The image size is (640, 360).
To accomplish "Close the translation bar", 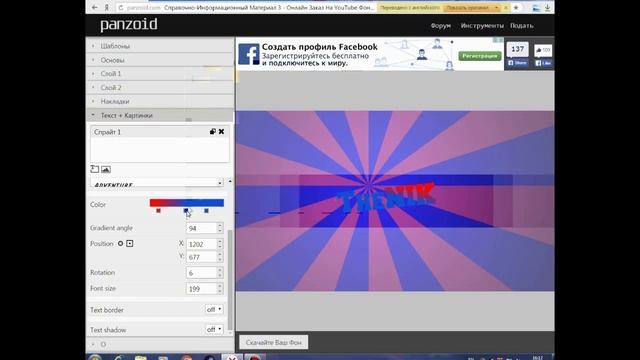I will (506, 8).
